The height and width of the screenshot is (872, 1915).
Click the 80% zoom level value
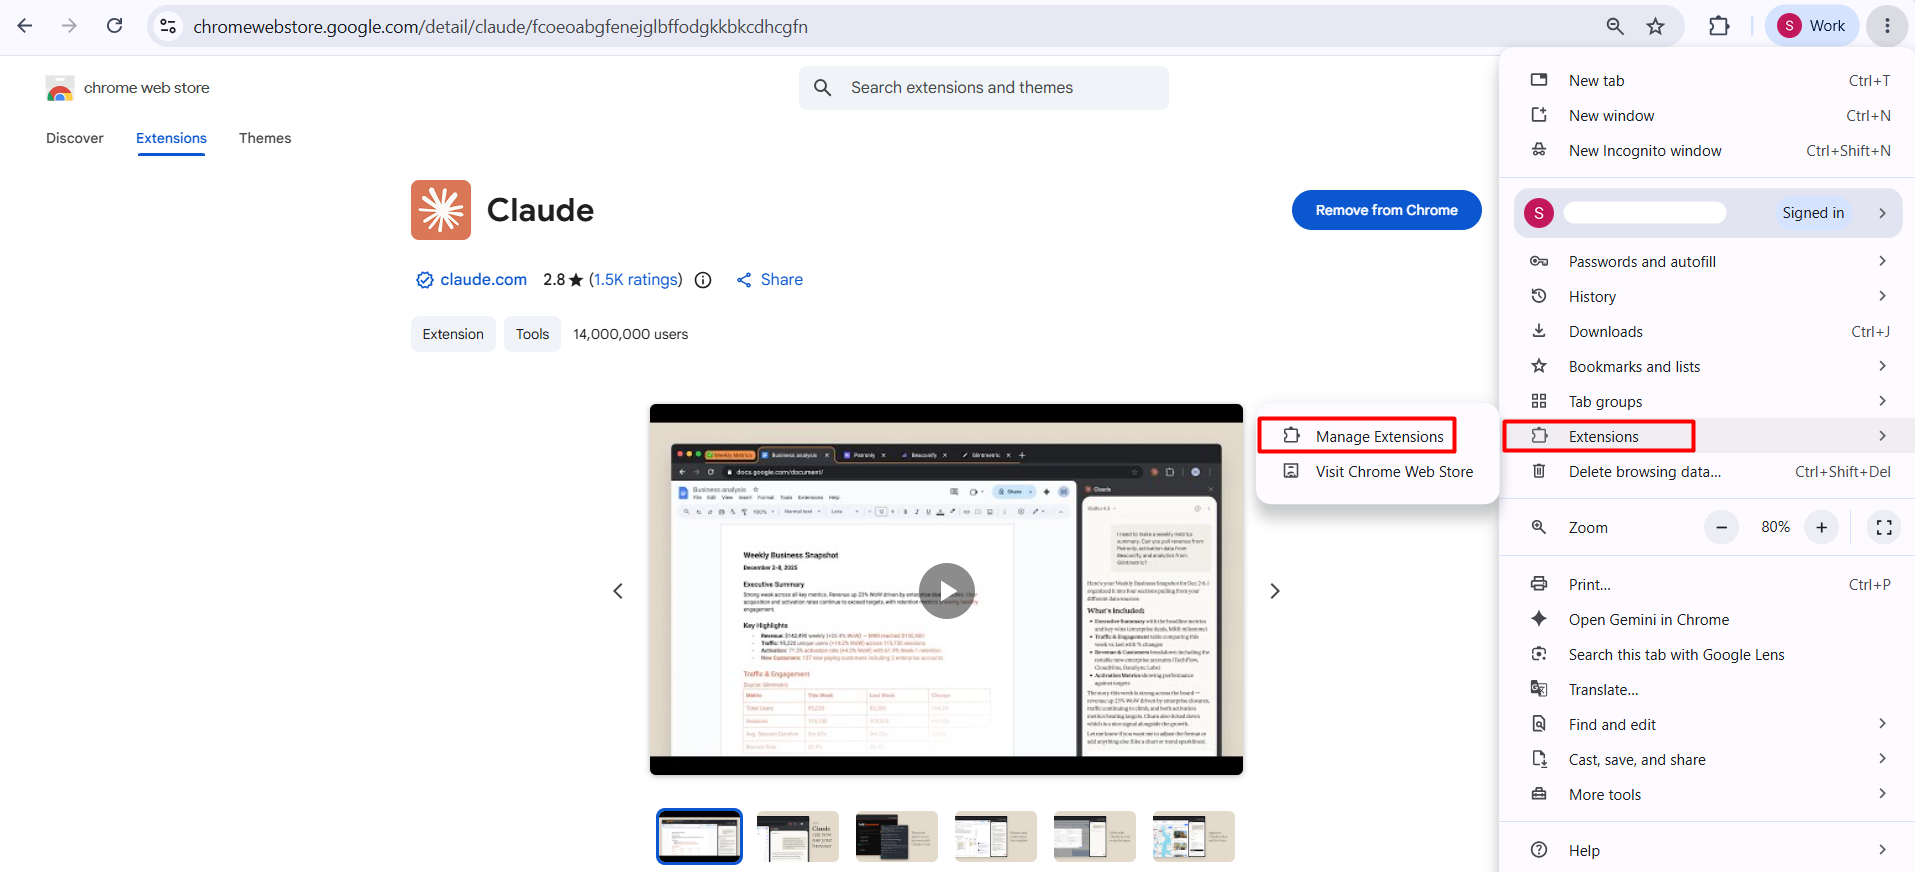[x=1775, y=527]
